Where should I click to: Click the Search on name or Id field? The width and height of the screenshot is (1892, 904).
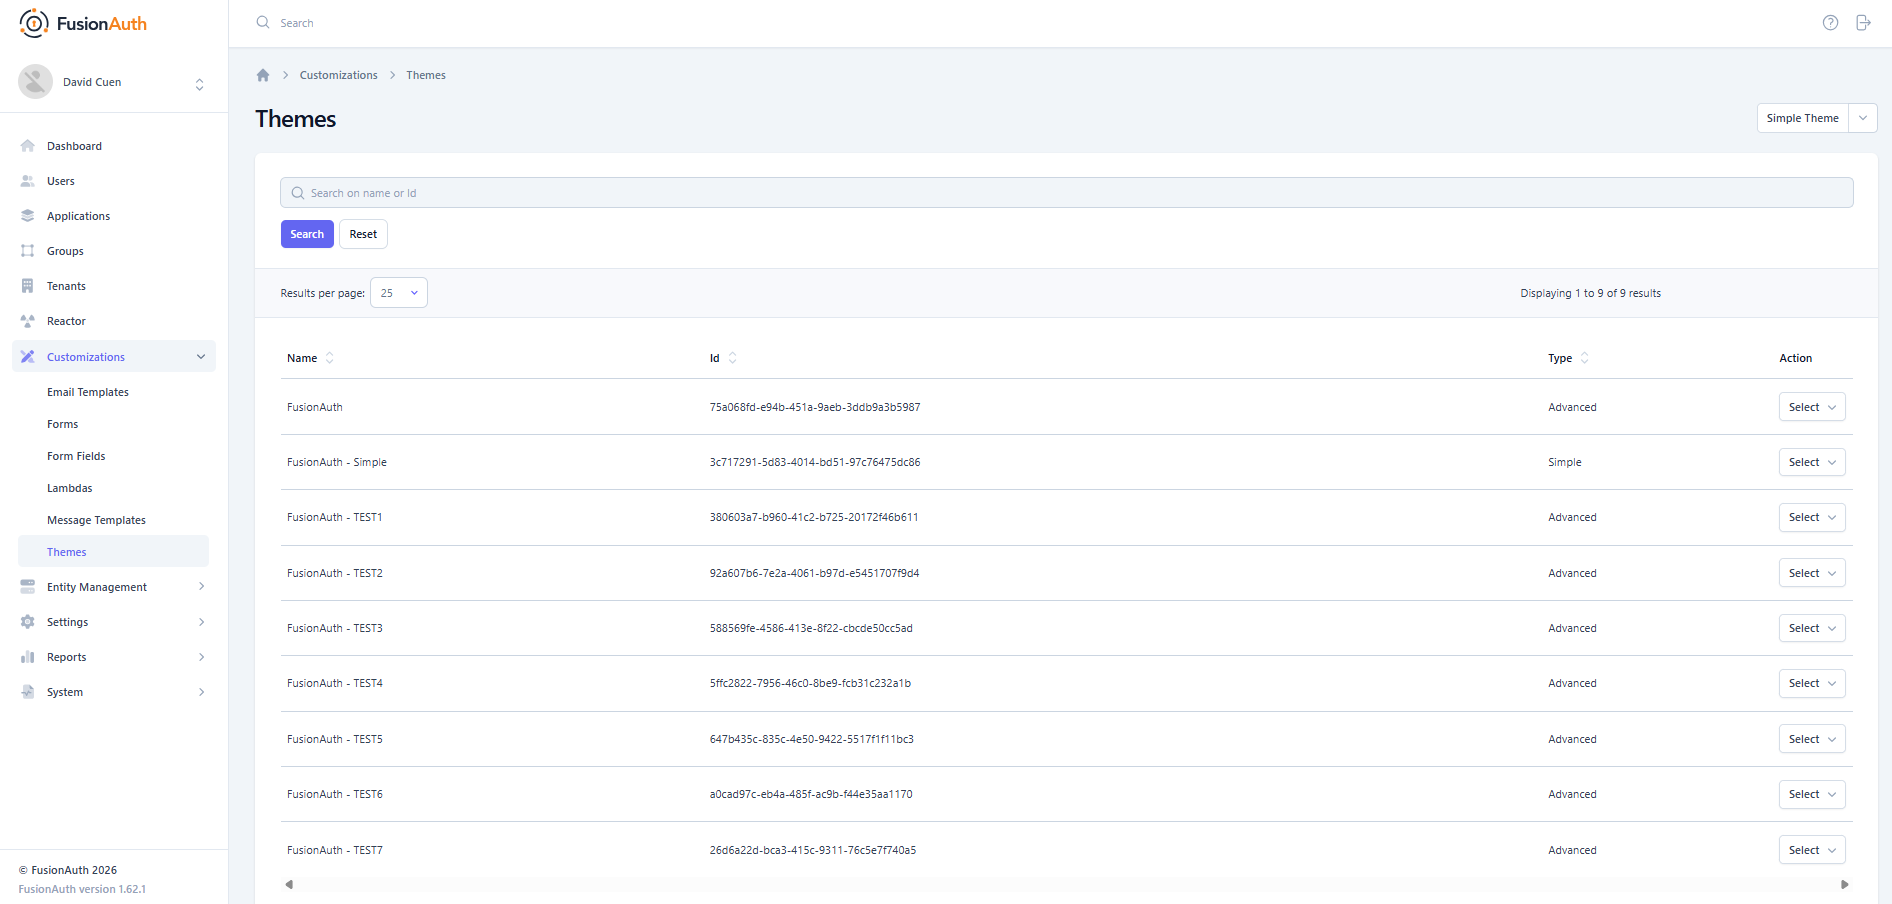[1066, 193]
